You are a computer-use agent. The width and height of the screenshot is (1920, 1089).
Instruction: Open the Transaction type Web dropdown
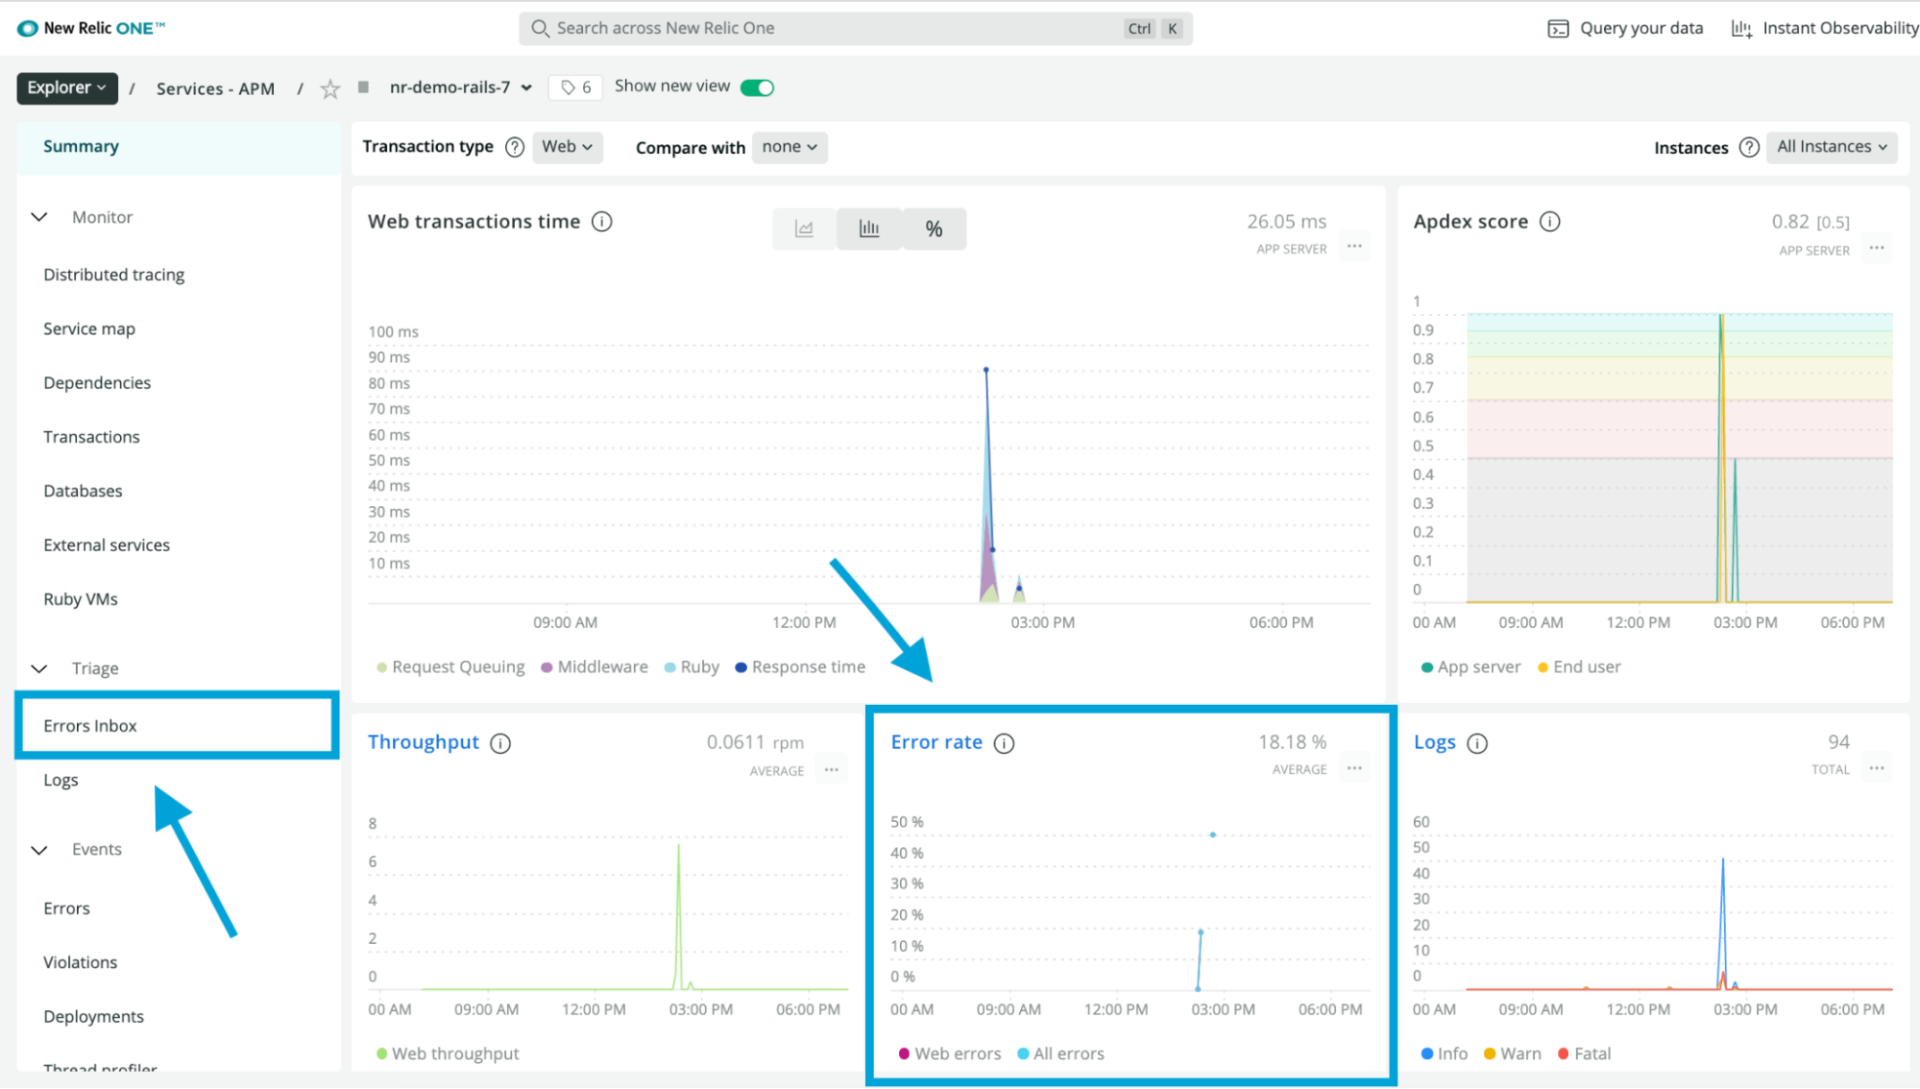click(566, 146)
